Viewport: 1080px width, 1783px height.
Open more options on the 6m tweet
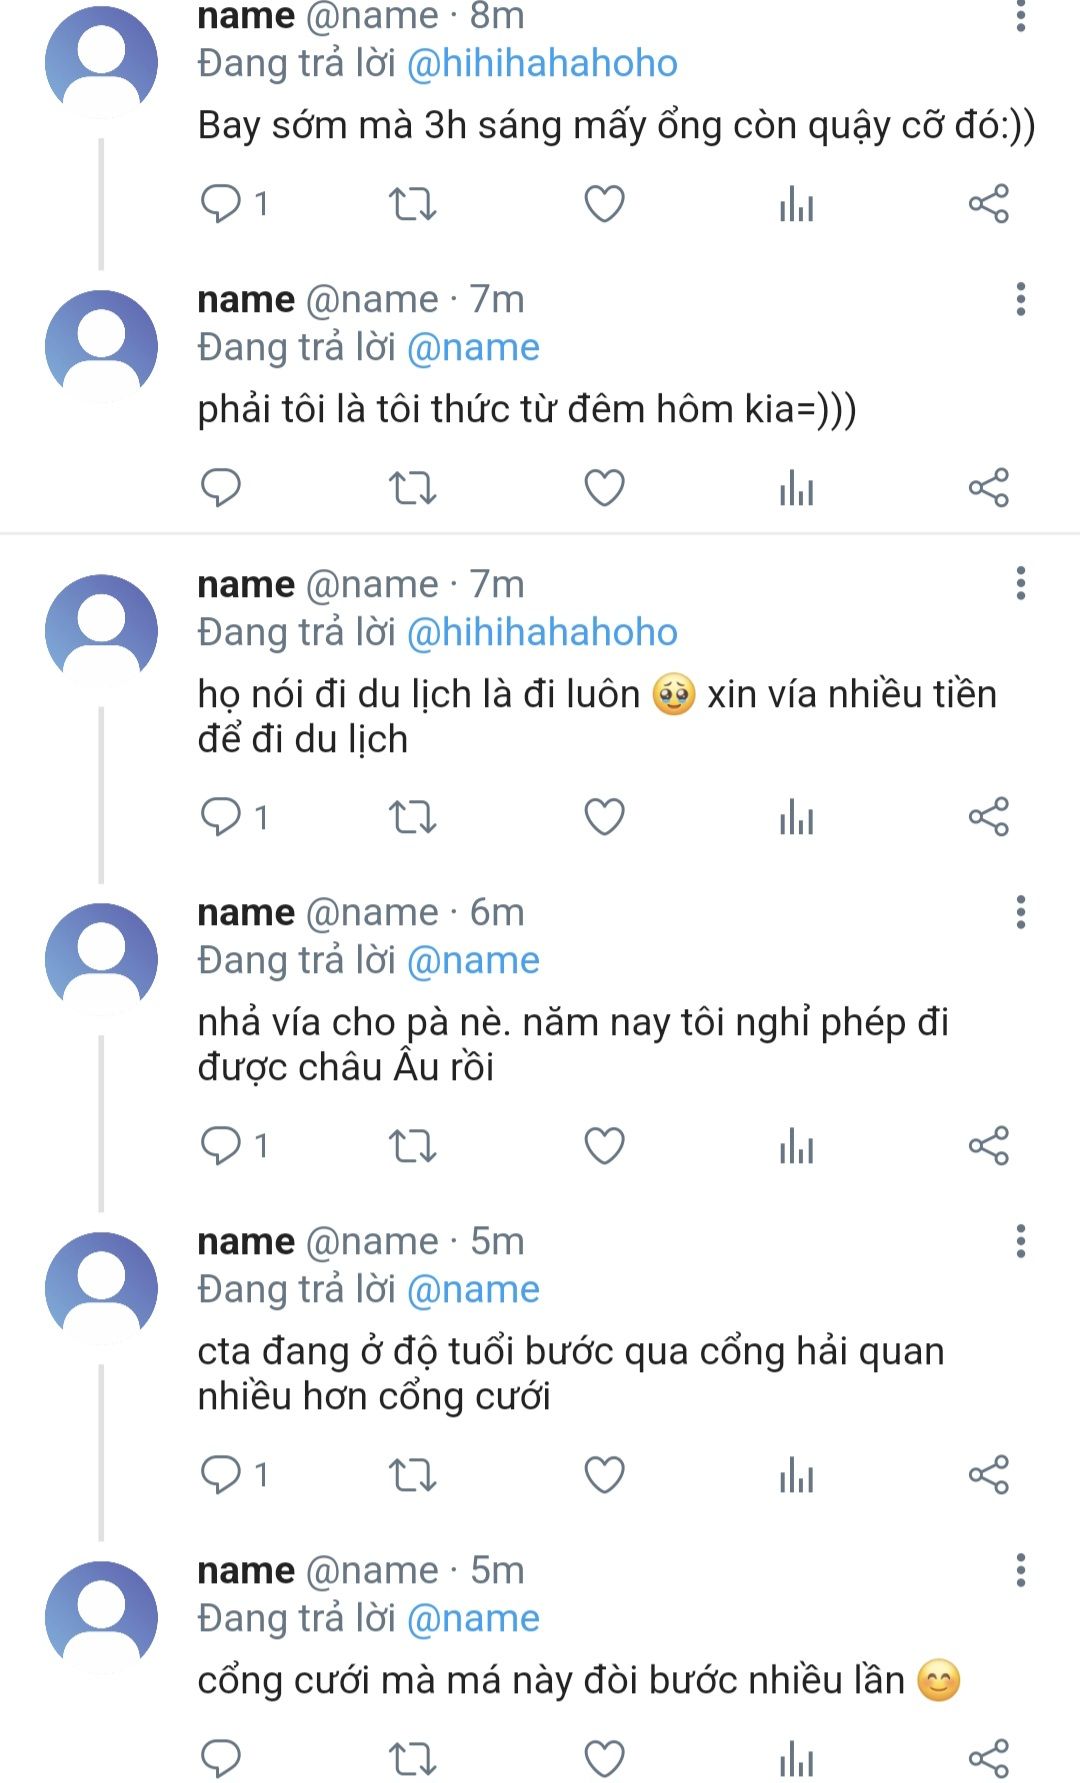tap(1020, 912)
